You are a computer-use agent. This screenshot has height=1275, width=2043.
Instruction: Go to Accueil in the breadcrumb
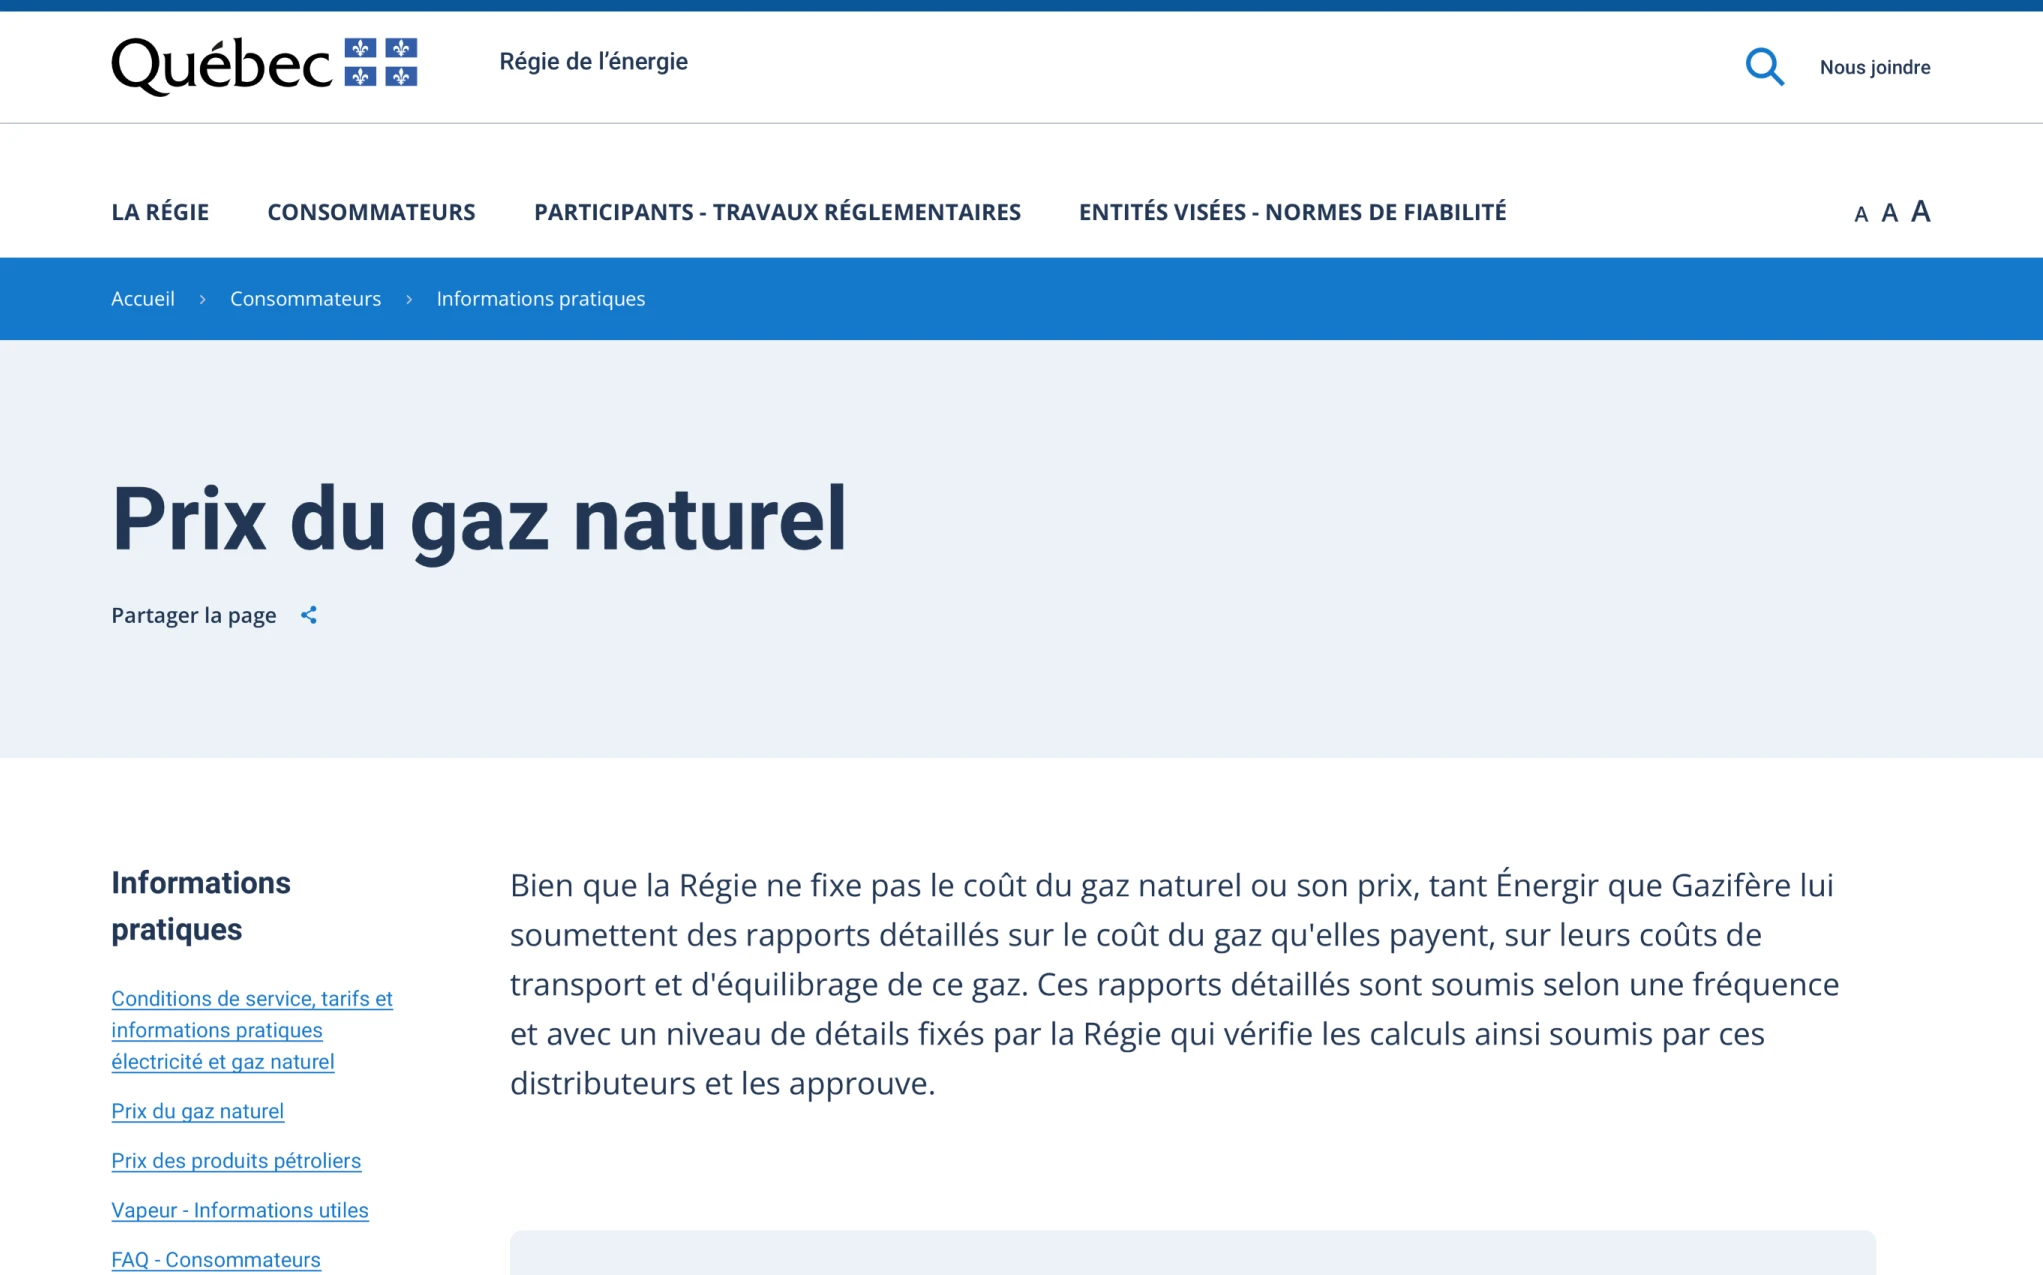coord(142,299)
